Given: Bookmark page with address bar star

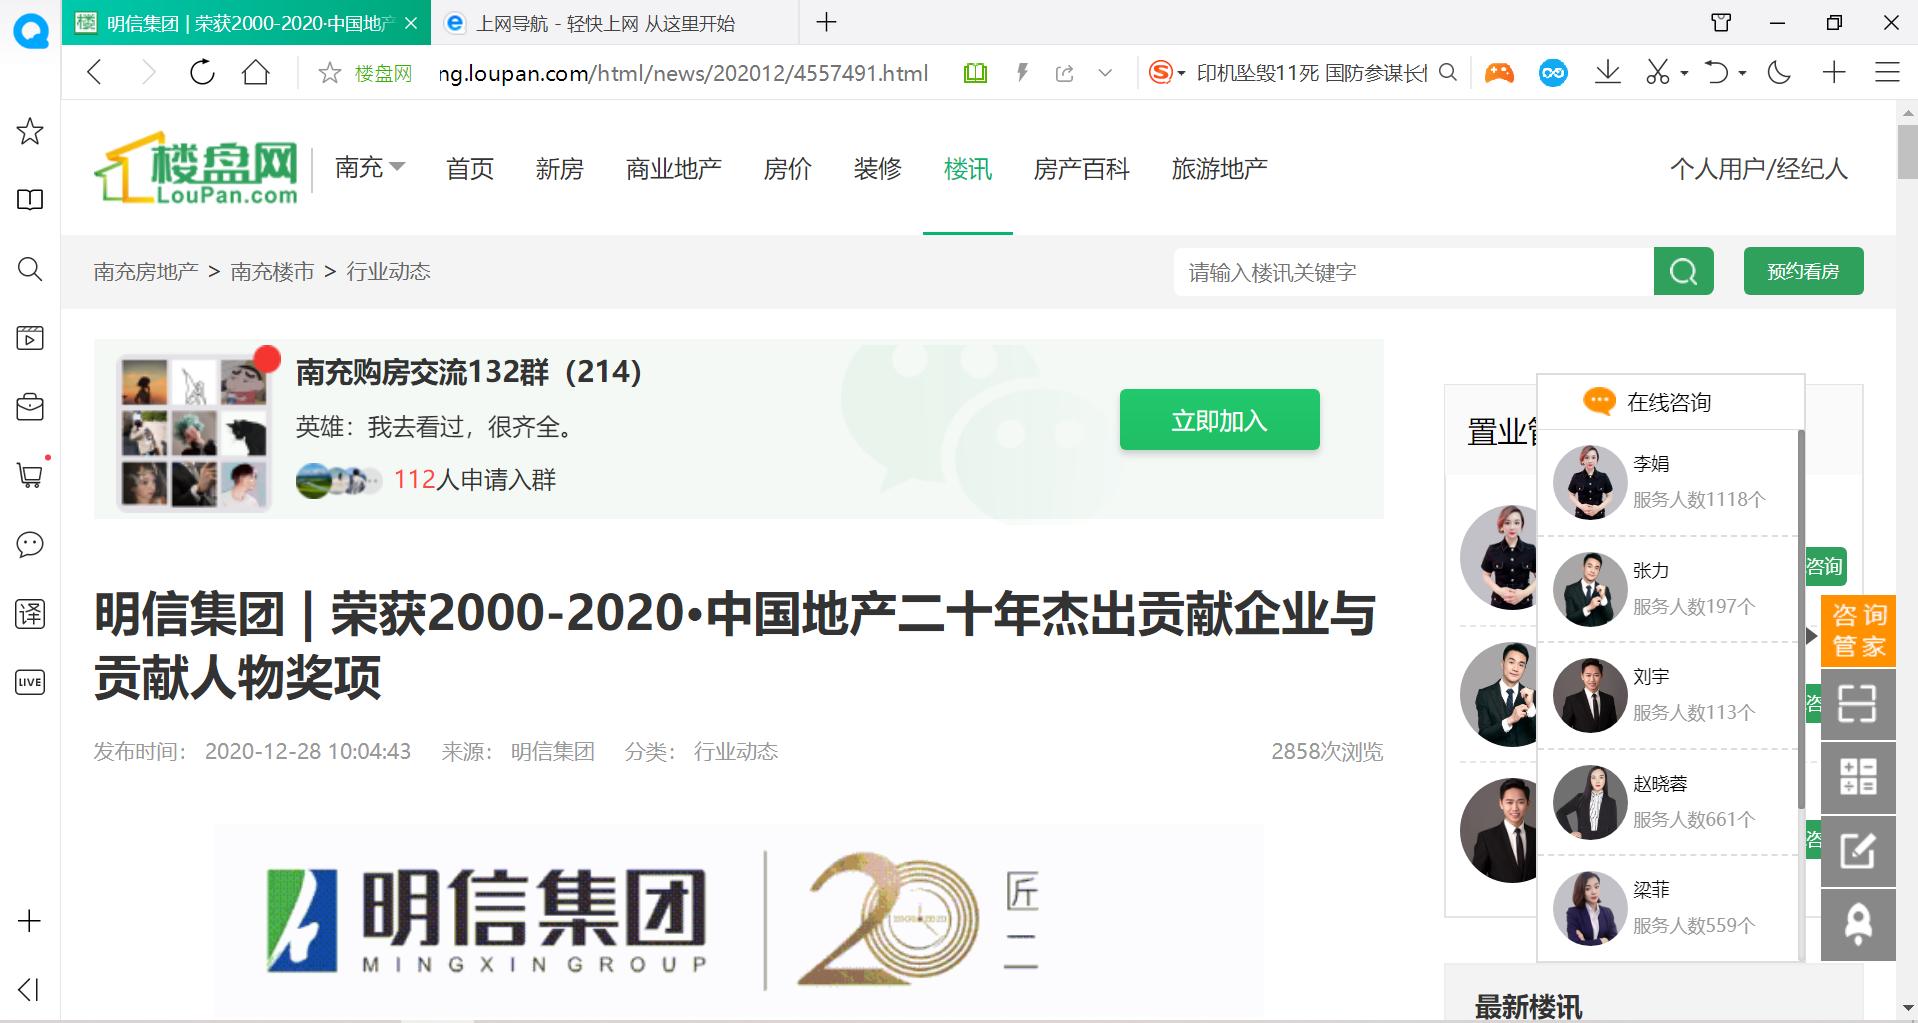Looking at the screenshot, I should (x=329, y=73).
